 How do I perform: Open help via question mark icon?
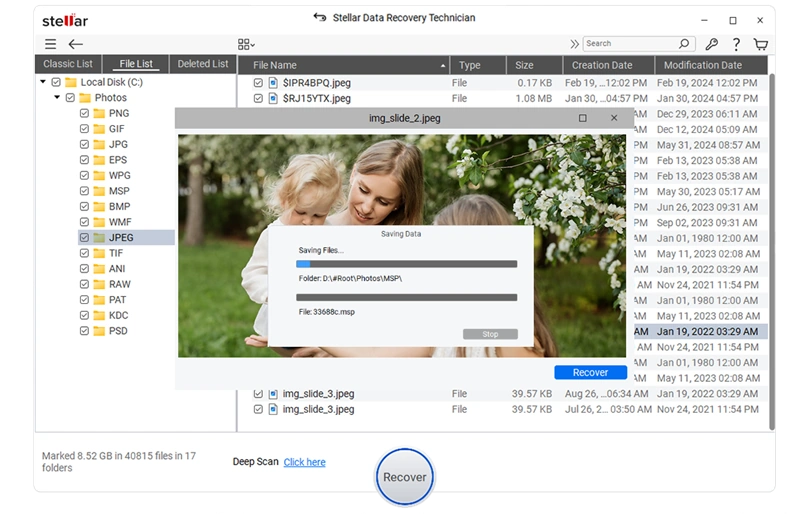(736, 44)
